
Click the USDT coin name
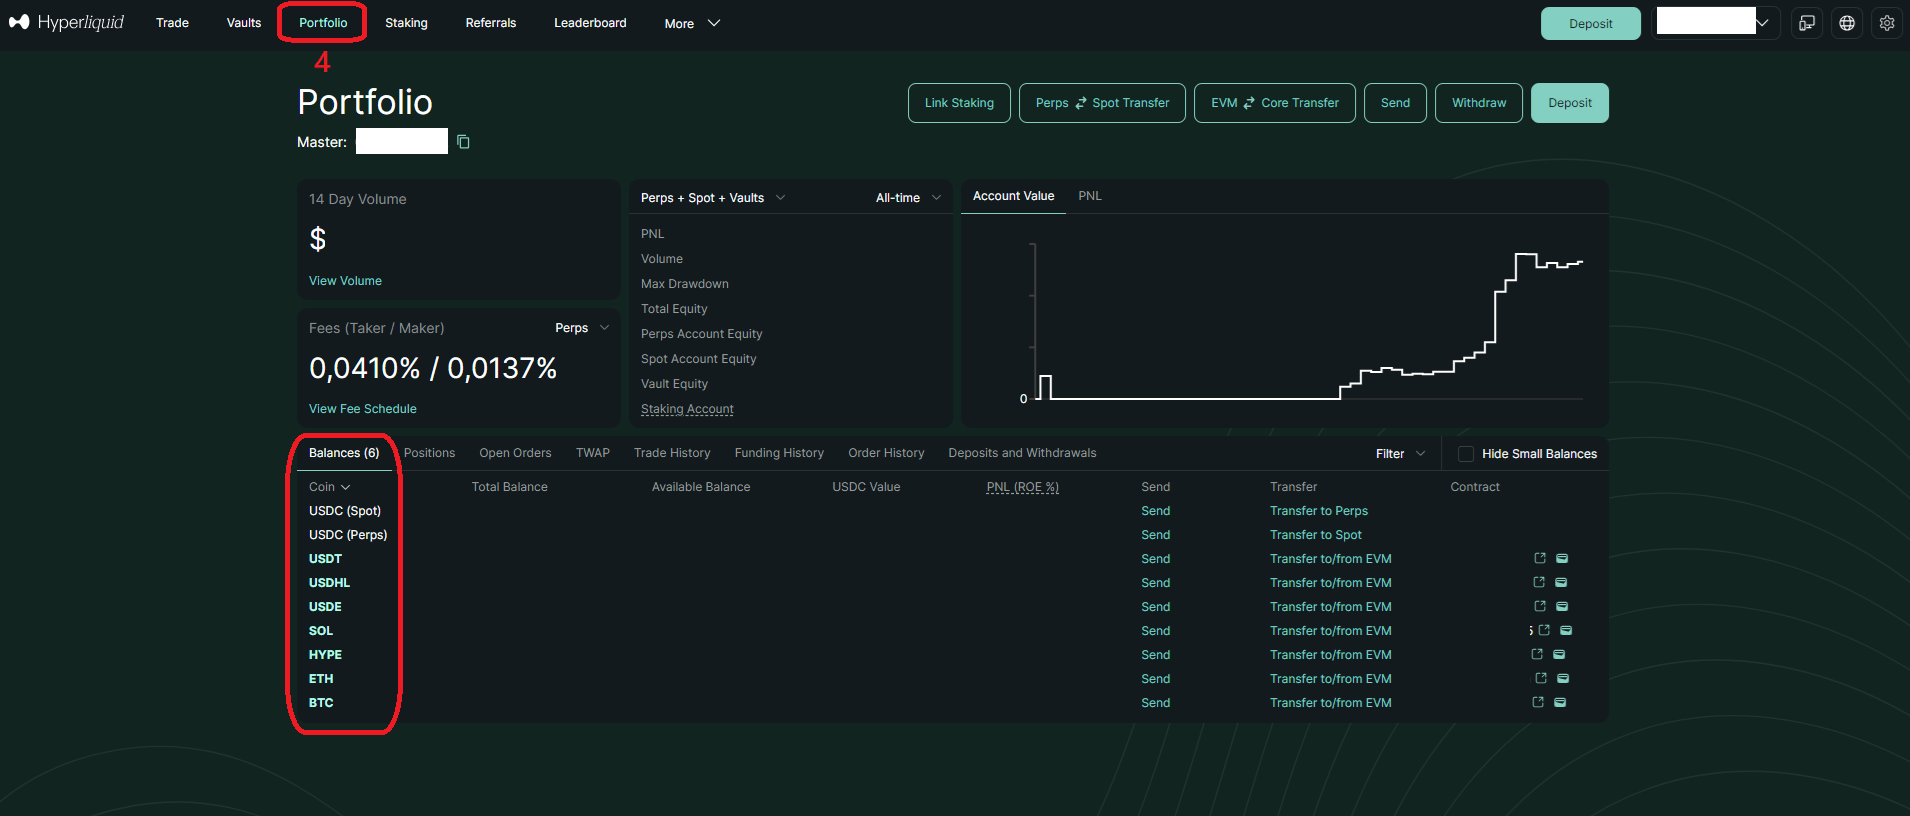[325, 559]
